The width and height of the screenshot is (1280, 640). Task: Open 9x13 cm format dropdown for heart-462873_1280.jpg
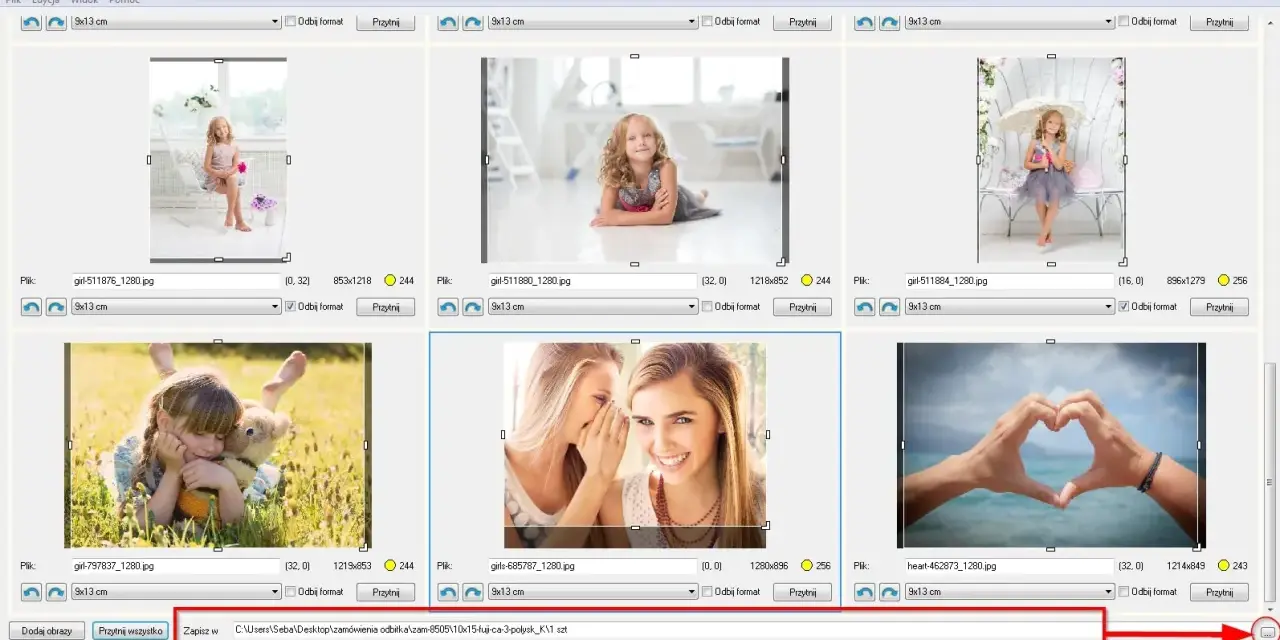[x=1010, y=592]
